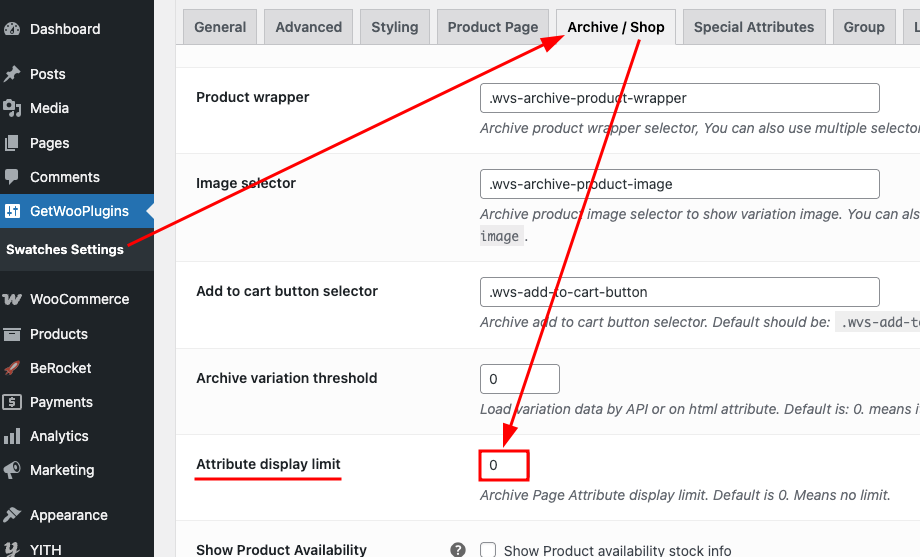The width and height of the screenshot is (920, 557).
Task: Open the Dashboard palette icon
Action: click(x=12, y=29)
